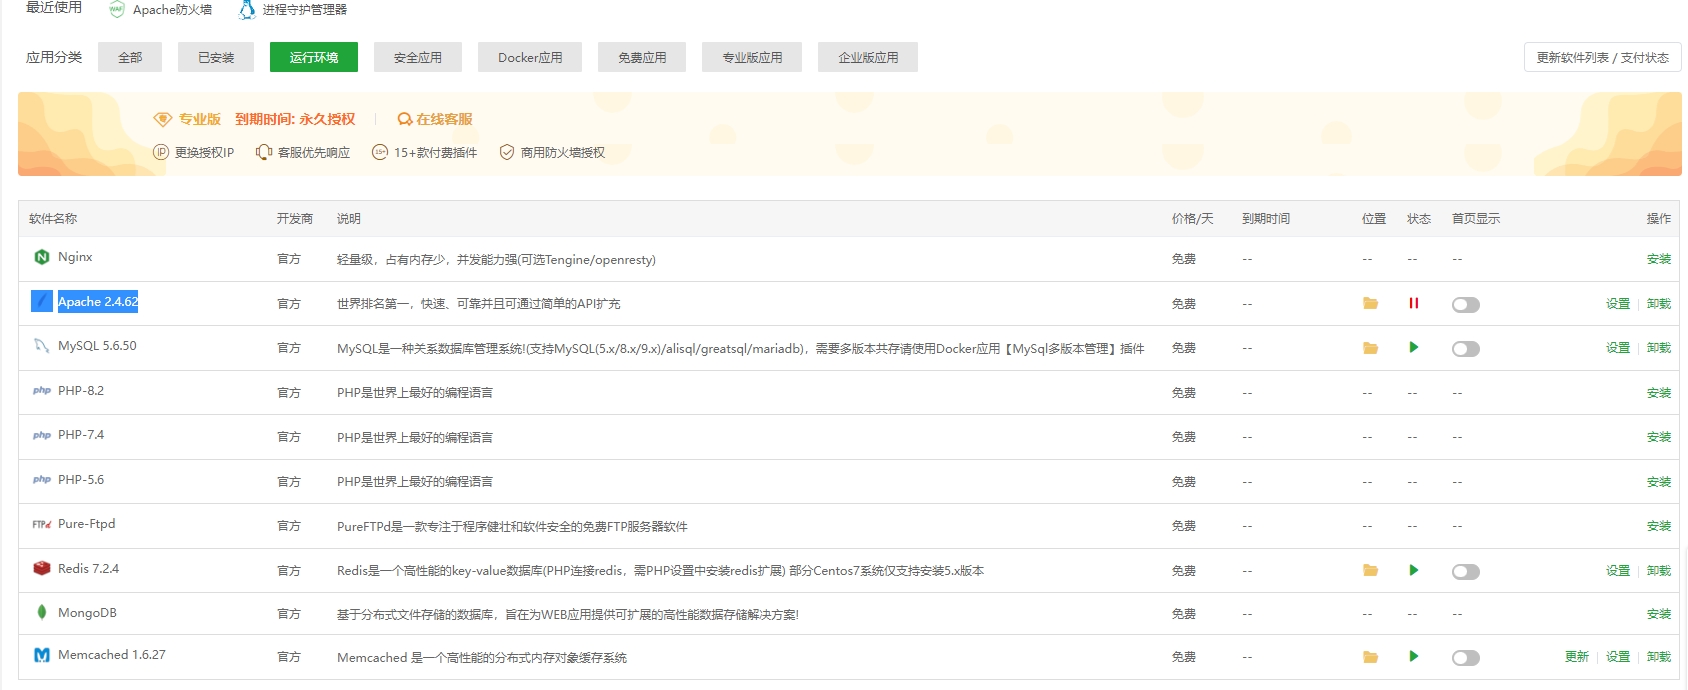Click Redis running status icon
The height and width of the screenshot is (690, 1688).
1414,570
